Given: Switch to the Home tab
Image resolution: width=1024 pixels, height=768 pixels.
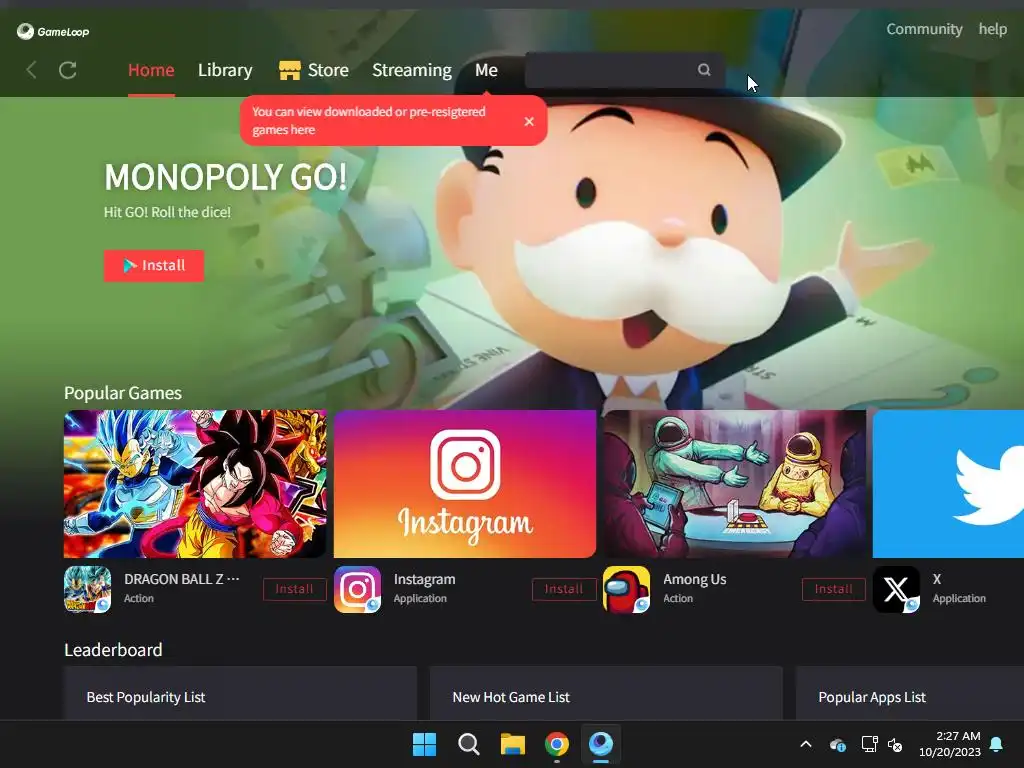Looking at the screenshot, I should [151, 70].
